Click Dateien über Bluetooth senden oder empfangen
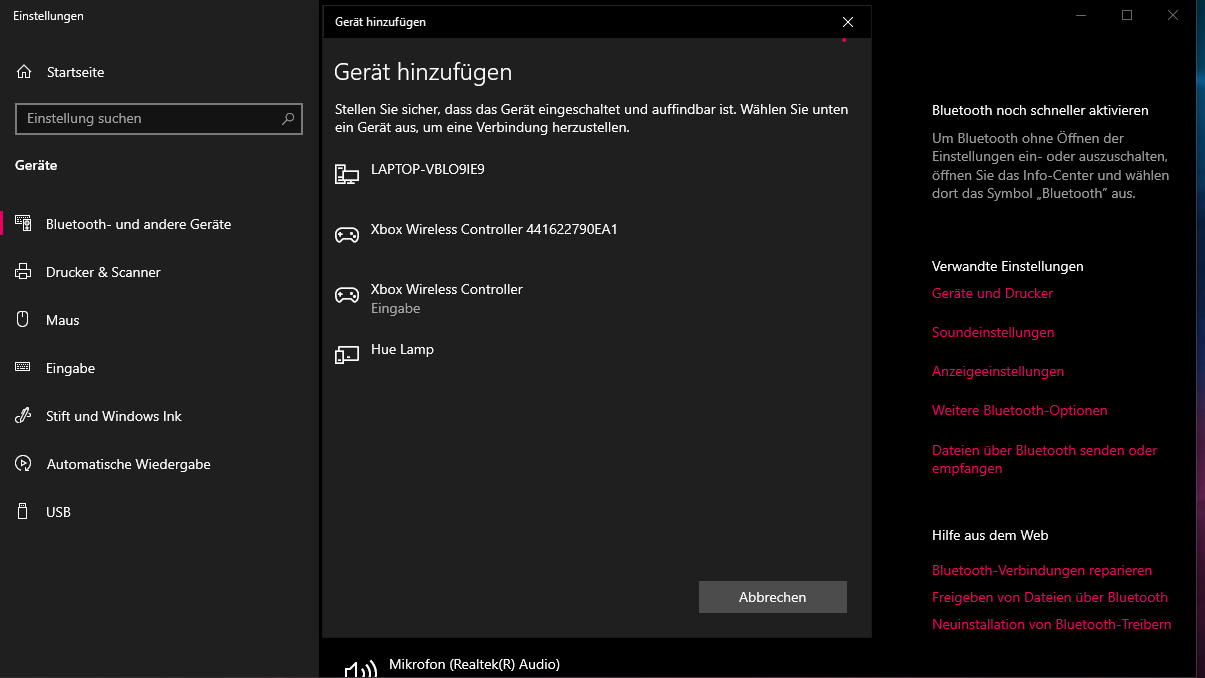Image resolution: width=1205 pixels, height=678 pixels. click(x=1045, y=459)
